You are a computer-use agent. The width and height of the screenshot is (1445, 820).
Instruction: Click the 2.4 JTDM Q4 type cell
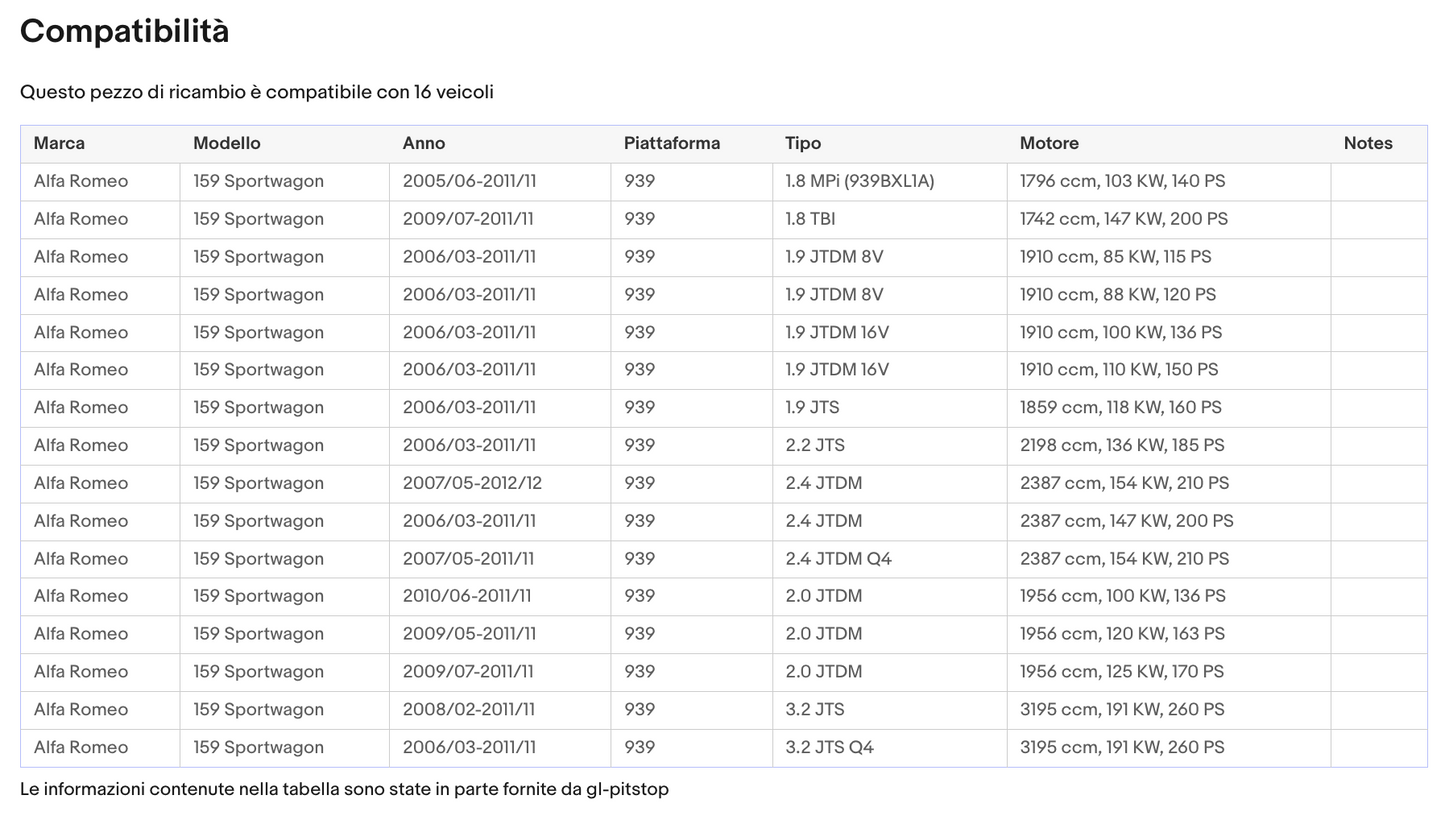[x=837, y=559]
